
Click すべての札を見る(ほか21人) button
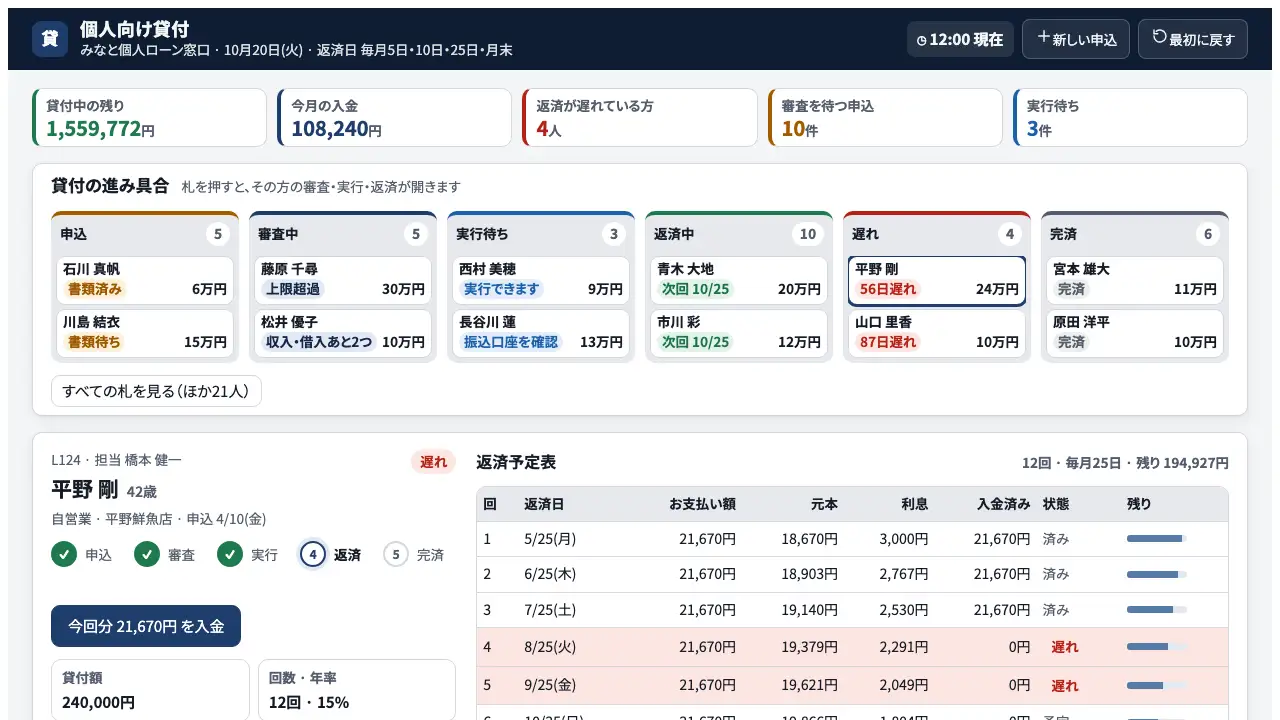[x=156, y=391]
